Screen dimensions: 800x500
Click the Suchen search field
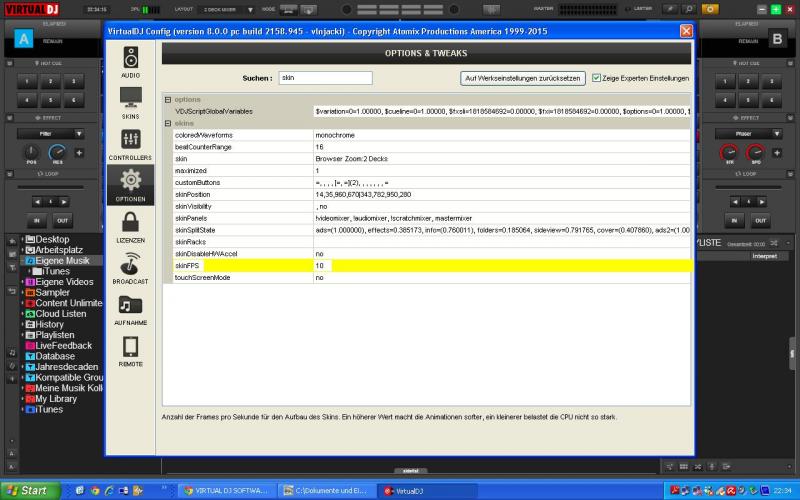tap(326, 78)
